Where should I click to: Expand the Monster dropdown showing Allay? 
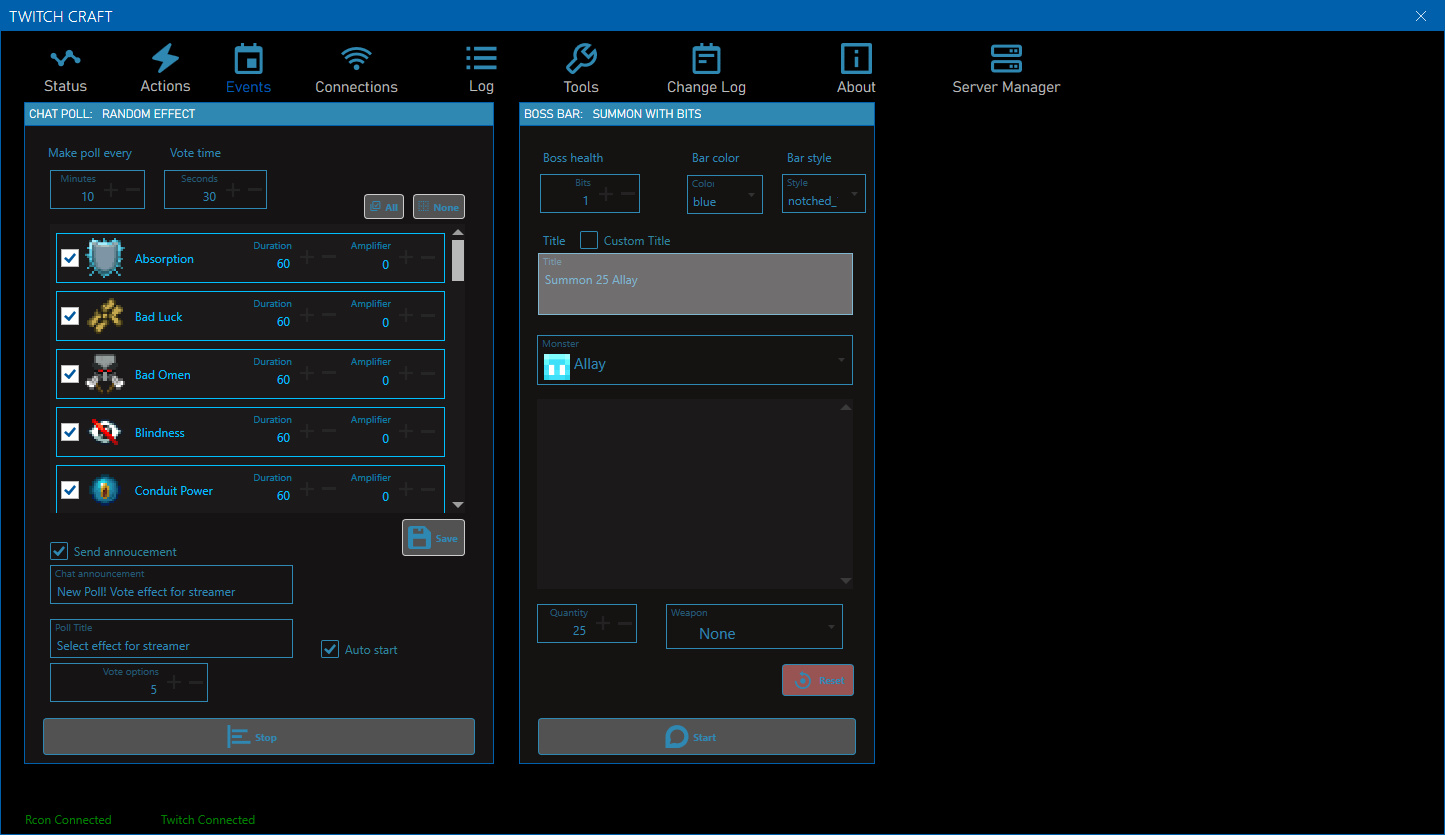(694, 360)
